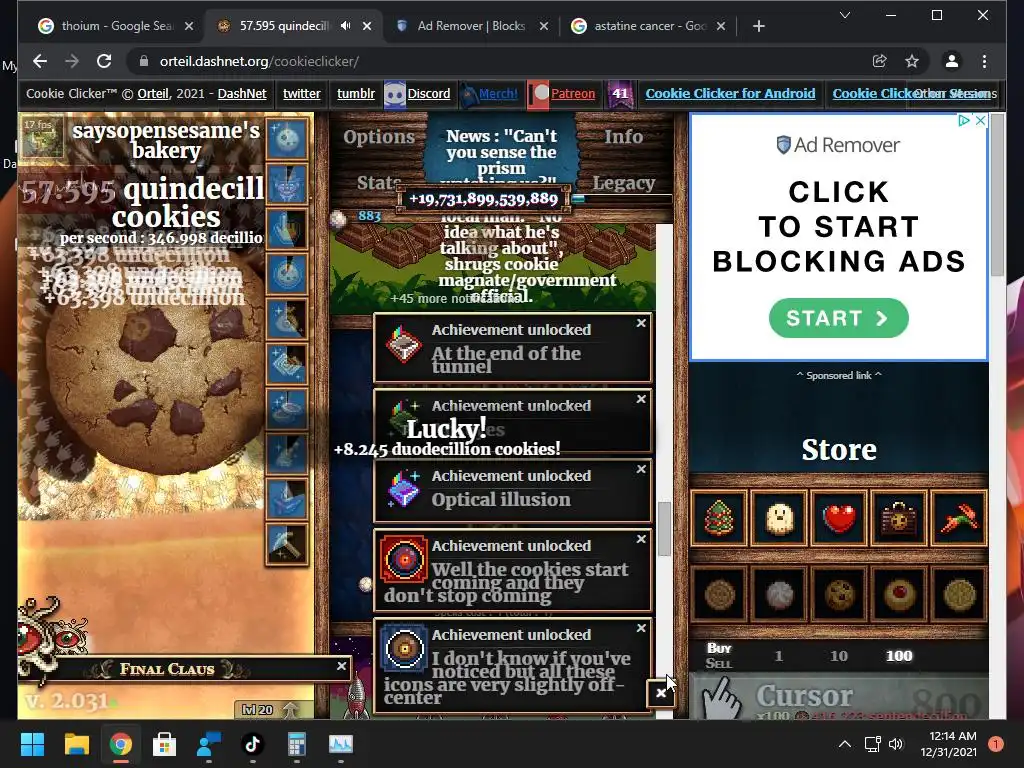This screenshot has height=768, width=1024.
Task: Select the red heart Valentine upgrade
Action: tap(839, 518)
